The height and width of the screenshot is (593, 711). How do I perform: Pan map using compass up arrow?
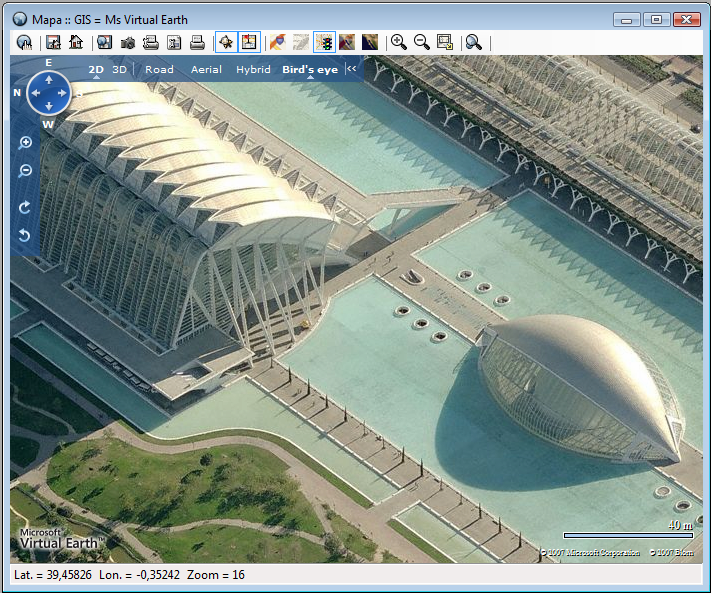tap(48, 79)
